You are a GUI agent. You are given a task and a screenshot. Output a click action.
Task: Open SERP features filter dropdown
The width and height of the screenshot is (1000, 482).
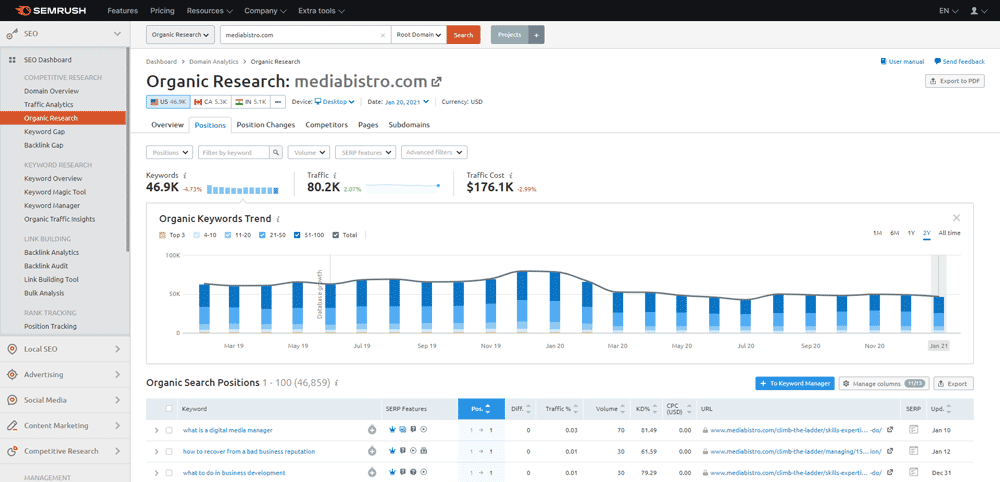[365, 152]
